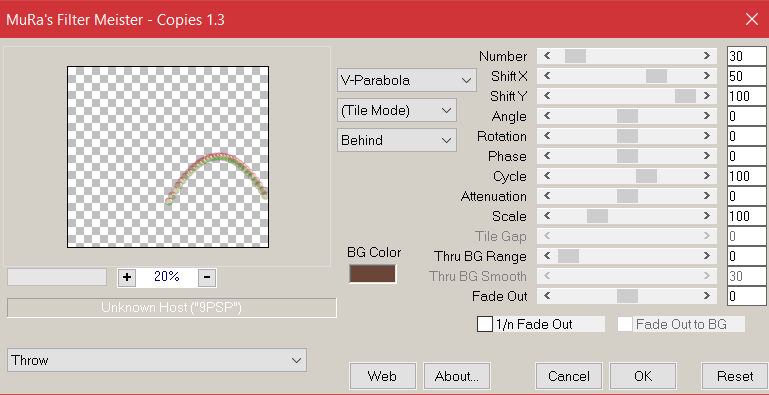Viewport: 769px width, 395px height.
Task: Click left arrow of Angle slider
Action: coord(547,116)
